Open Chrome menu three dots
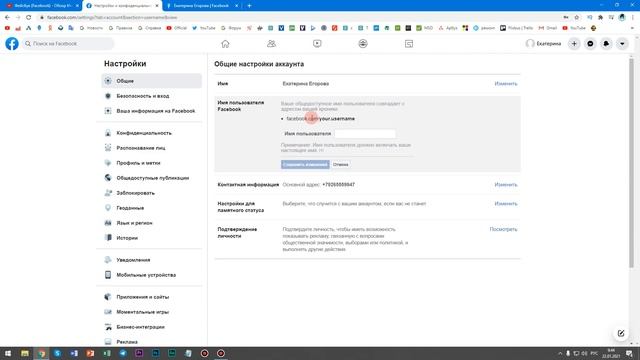The image size is (640, 360). 633,18
